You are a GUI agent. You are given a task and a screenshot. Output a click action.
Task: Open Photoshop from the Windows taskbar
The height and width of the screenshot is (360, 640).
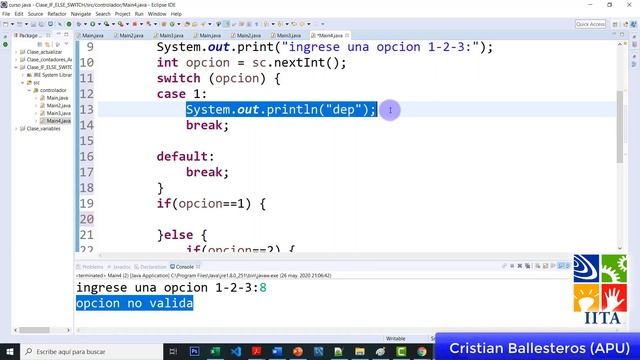point(194,351)
